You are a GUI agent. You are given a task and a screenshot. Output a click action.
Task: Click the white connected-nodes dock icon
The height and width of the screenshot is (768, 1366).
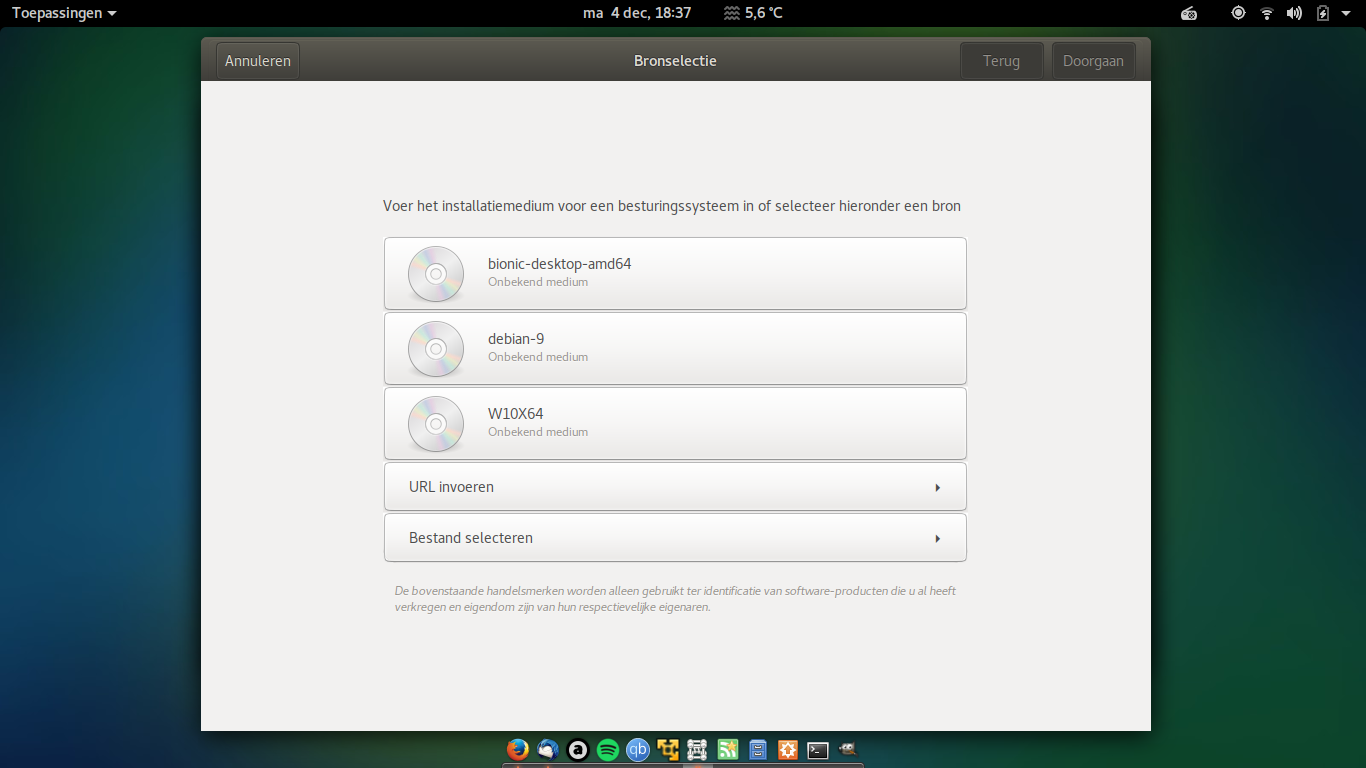(x=697, y=749)
